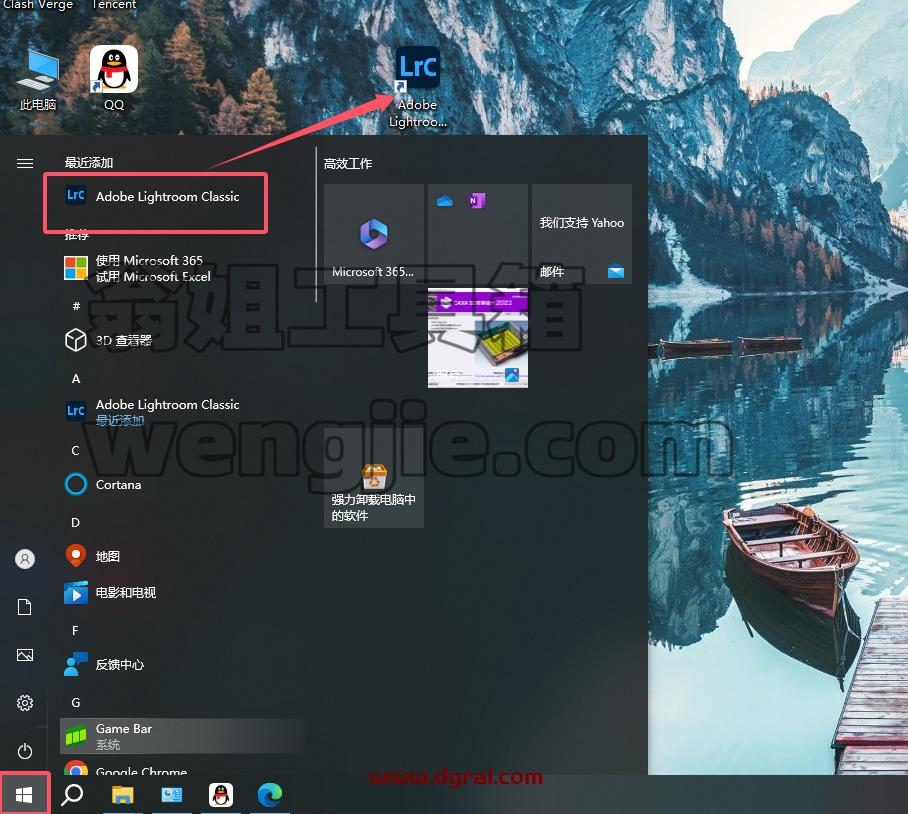Click the 最近添加 section header
908x814 pixels.
pos(89,163)
